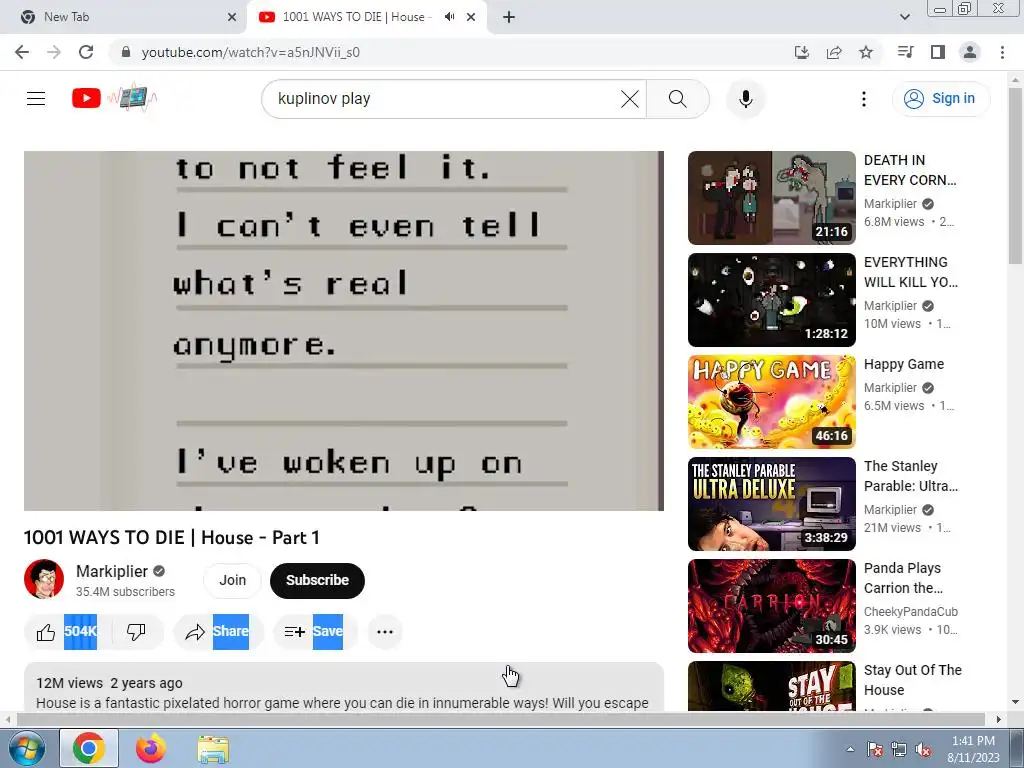This screenshot has height=768, width=1024.
Task: Click the browser forward arrow
Action: point(54,52)
